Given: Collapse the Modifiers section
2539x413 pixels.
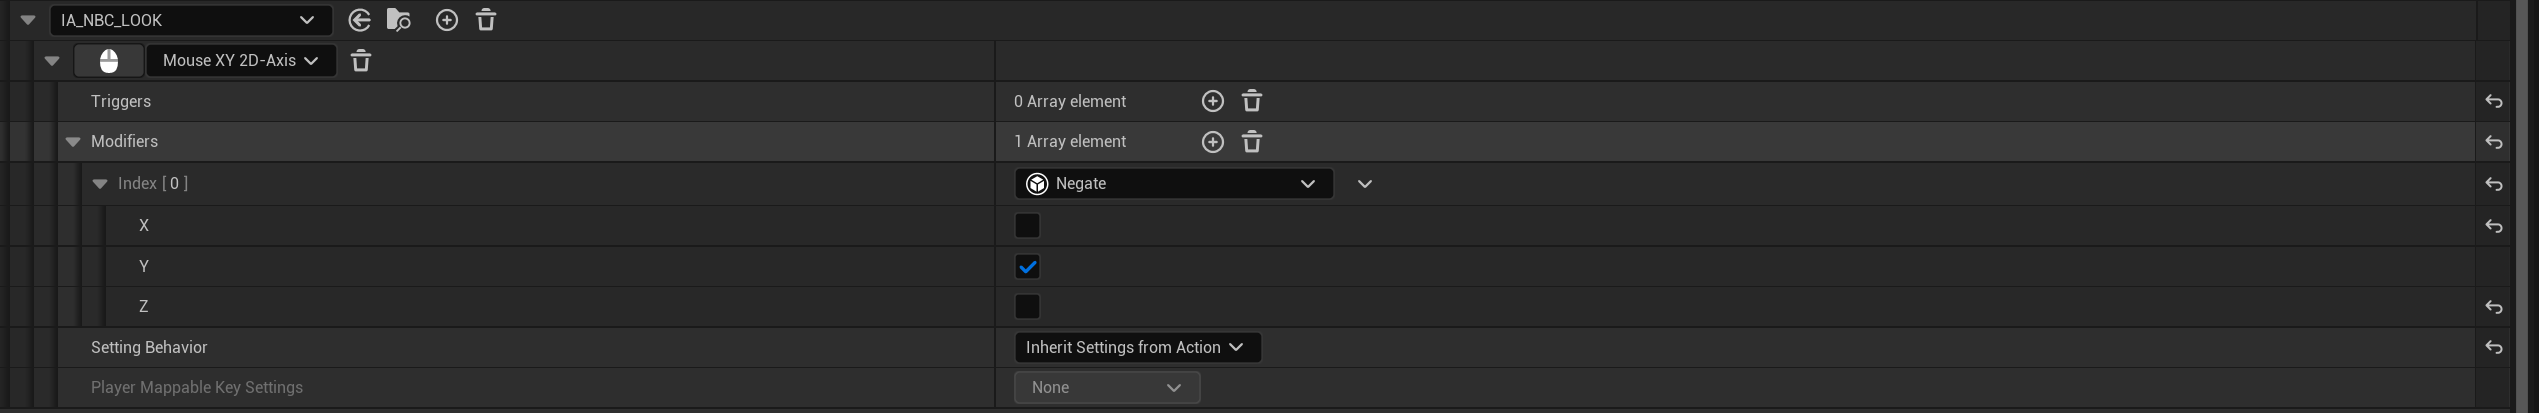Looking at the screenshot, I should (x=73, y=142).
